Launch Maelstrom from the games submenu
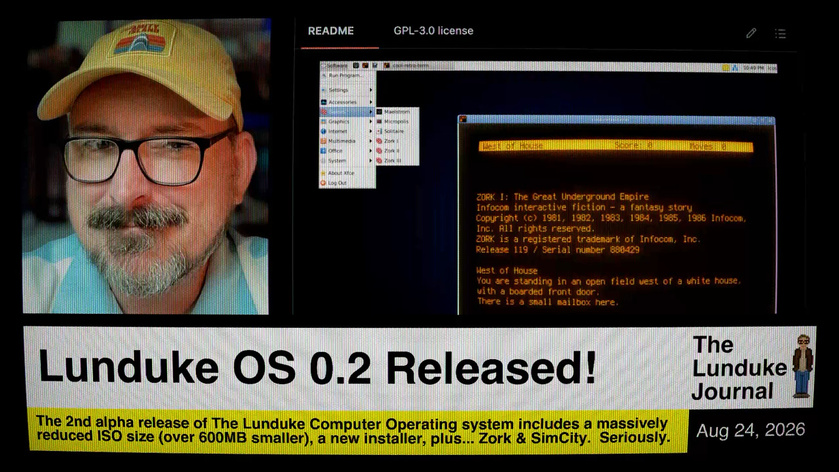839x472 pixels. (x=397, y=112)
